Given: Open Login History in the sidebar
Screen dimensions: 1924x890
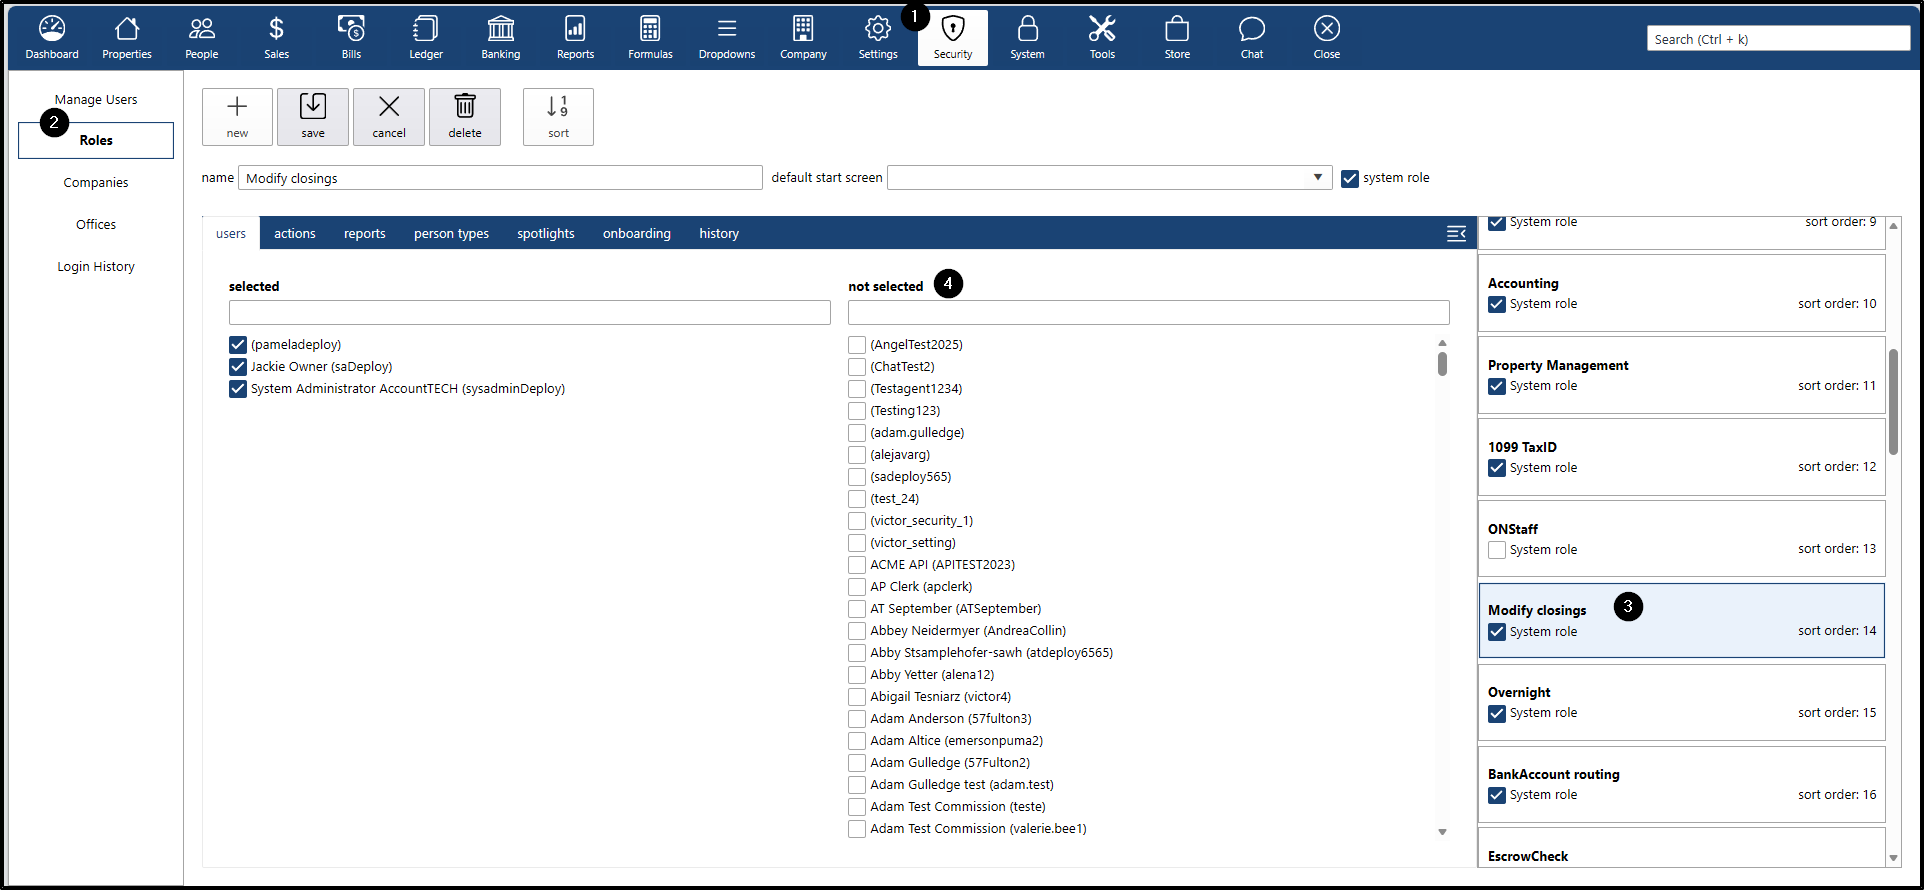Looking at the screenshot, I should [x=96, y=266].
